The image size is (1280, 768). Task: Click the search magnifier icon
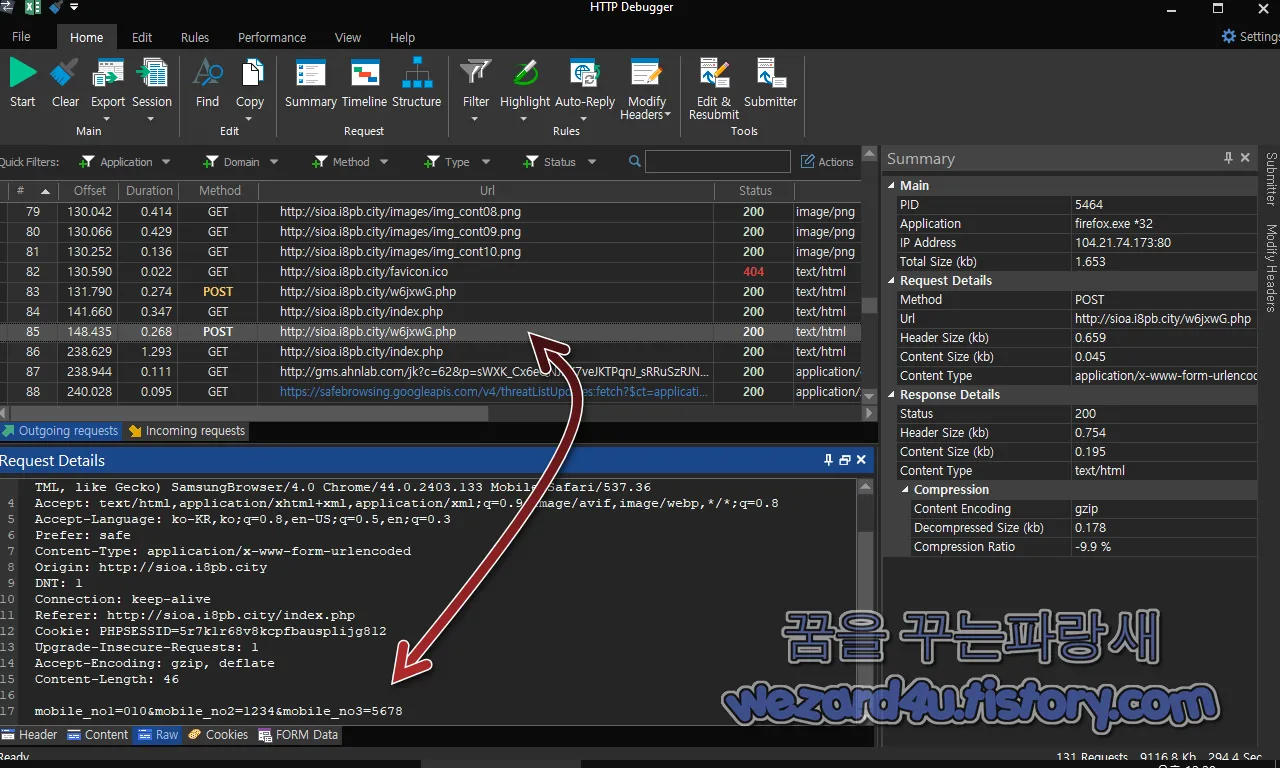635,161
